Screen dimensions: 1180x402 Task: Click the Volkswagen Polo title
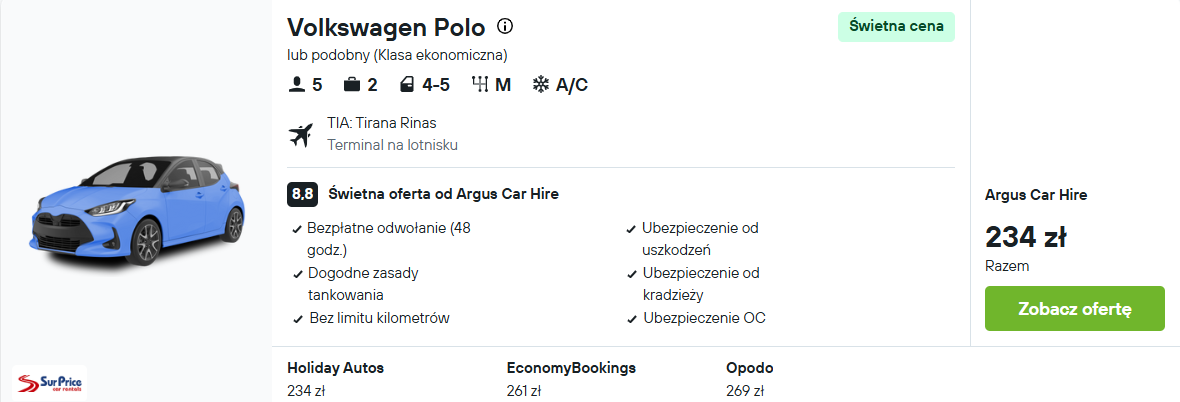point(386,27)
